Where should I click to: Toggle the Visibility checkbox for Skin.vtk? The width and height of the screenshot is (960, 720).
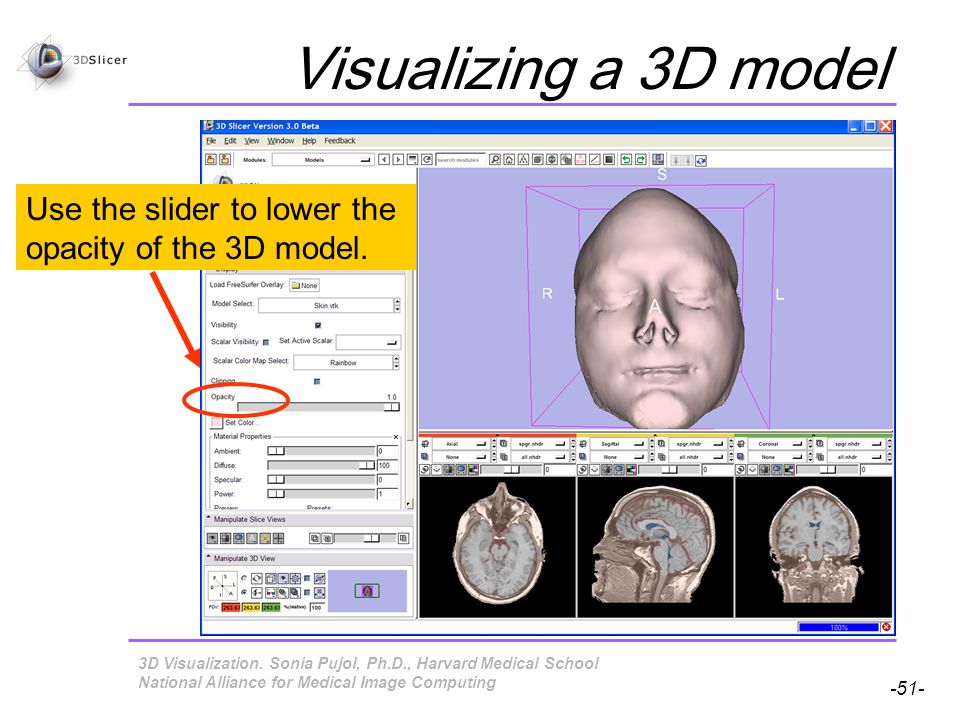pos(318,325)
